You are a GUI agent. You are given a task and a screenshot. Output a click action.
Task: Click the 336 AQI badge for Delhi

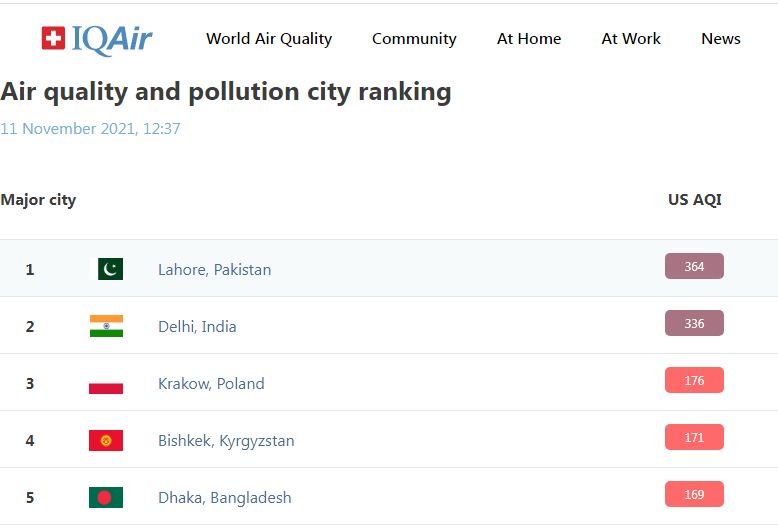pos(694,324)
